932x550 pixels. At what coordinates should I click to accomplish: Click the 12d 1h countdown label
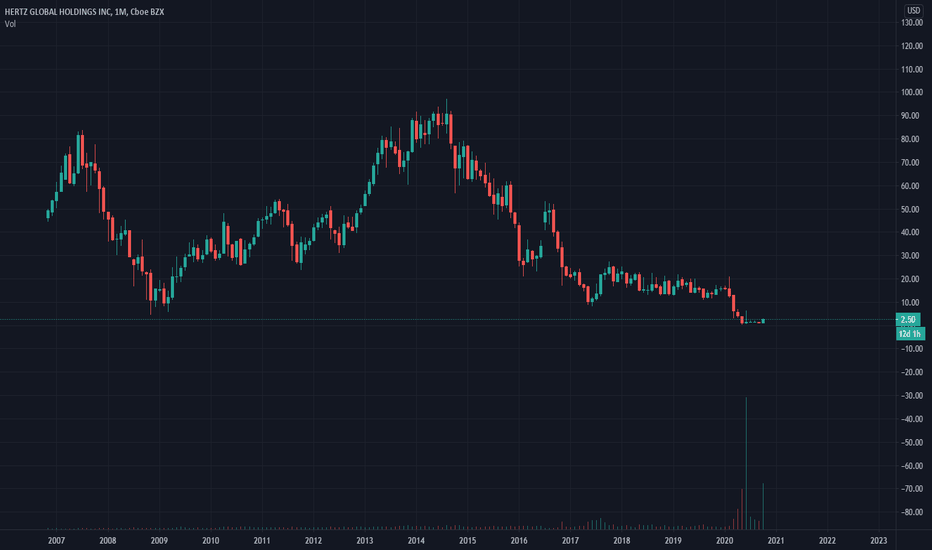tap(909, 334)
